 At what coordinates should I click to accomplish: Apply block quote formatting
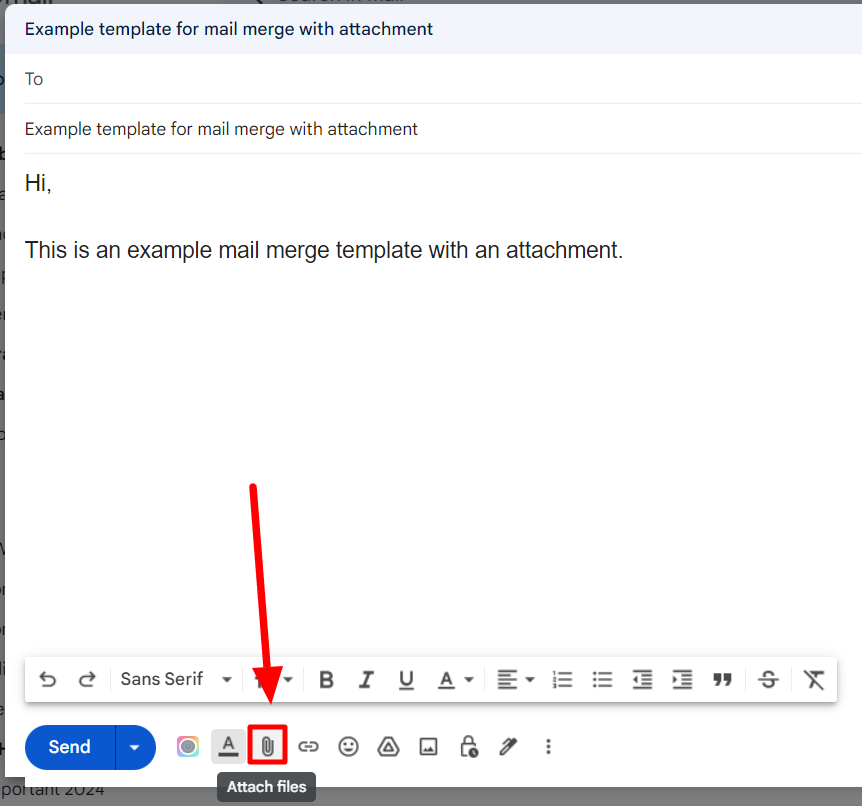click(722, 680)
